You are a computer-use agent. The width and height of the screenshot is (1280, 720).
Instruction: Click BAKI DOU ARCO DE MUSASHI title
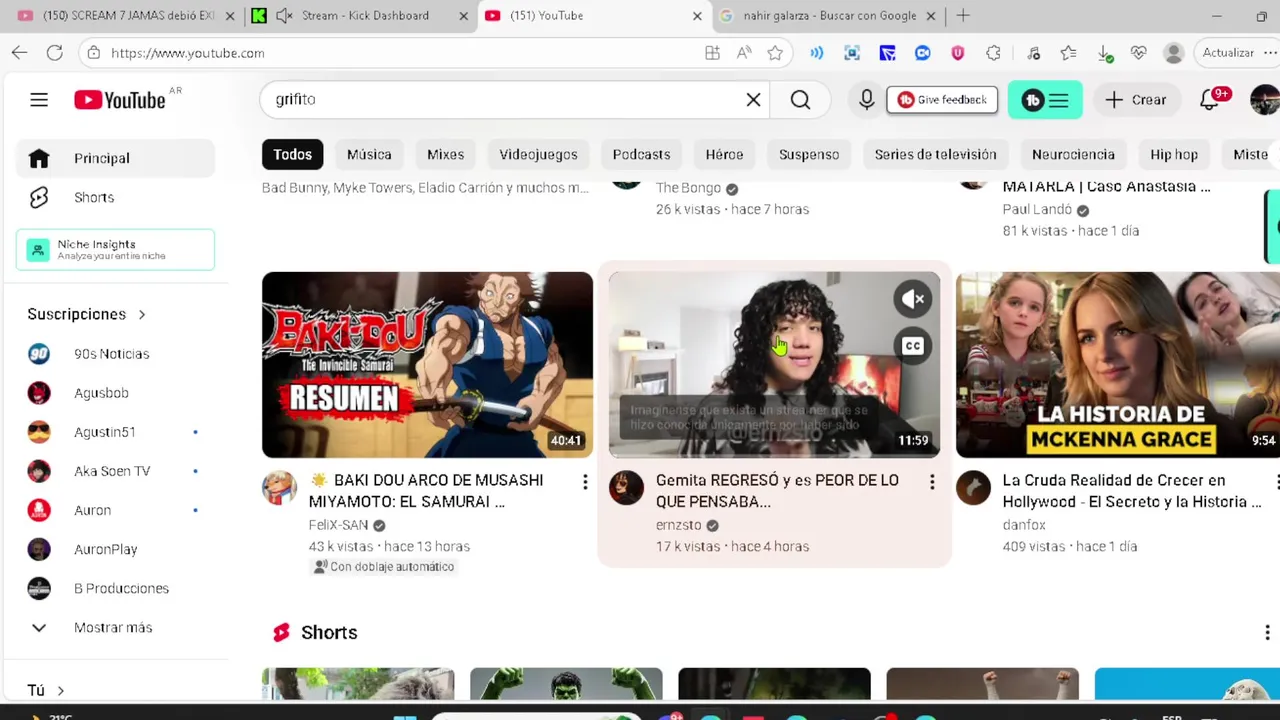click(x=426, y=491)
